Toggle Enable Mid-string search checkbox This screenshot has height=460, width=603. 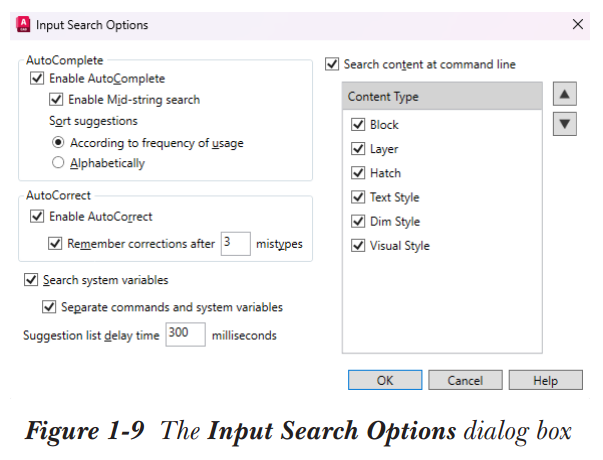[56, 100]
